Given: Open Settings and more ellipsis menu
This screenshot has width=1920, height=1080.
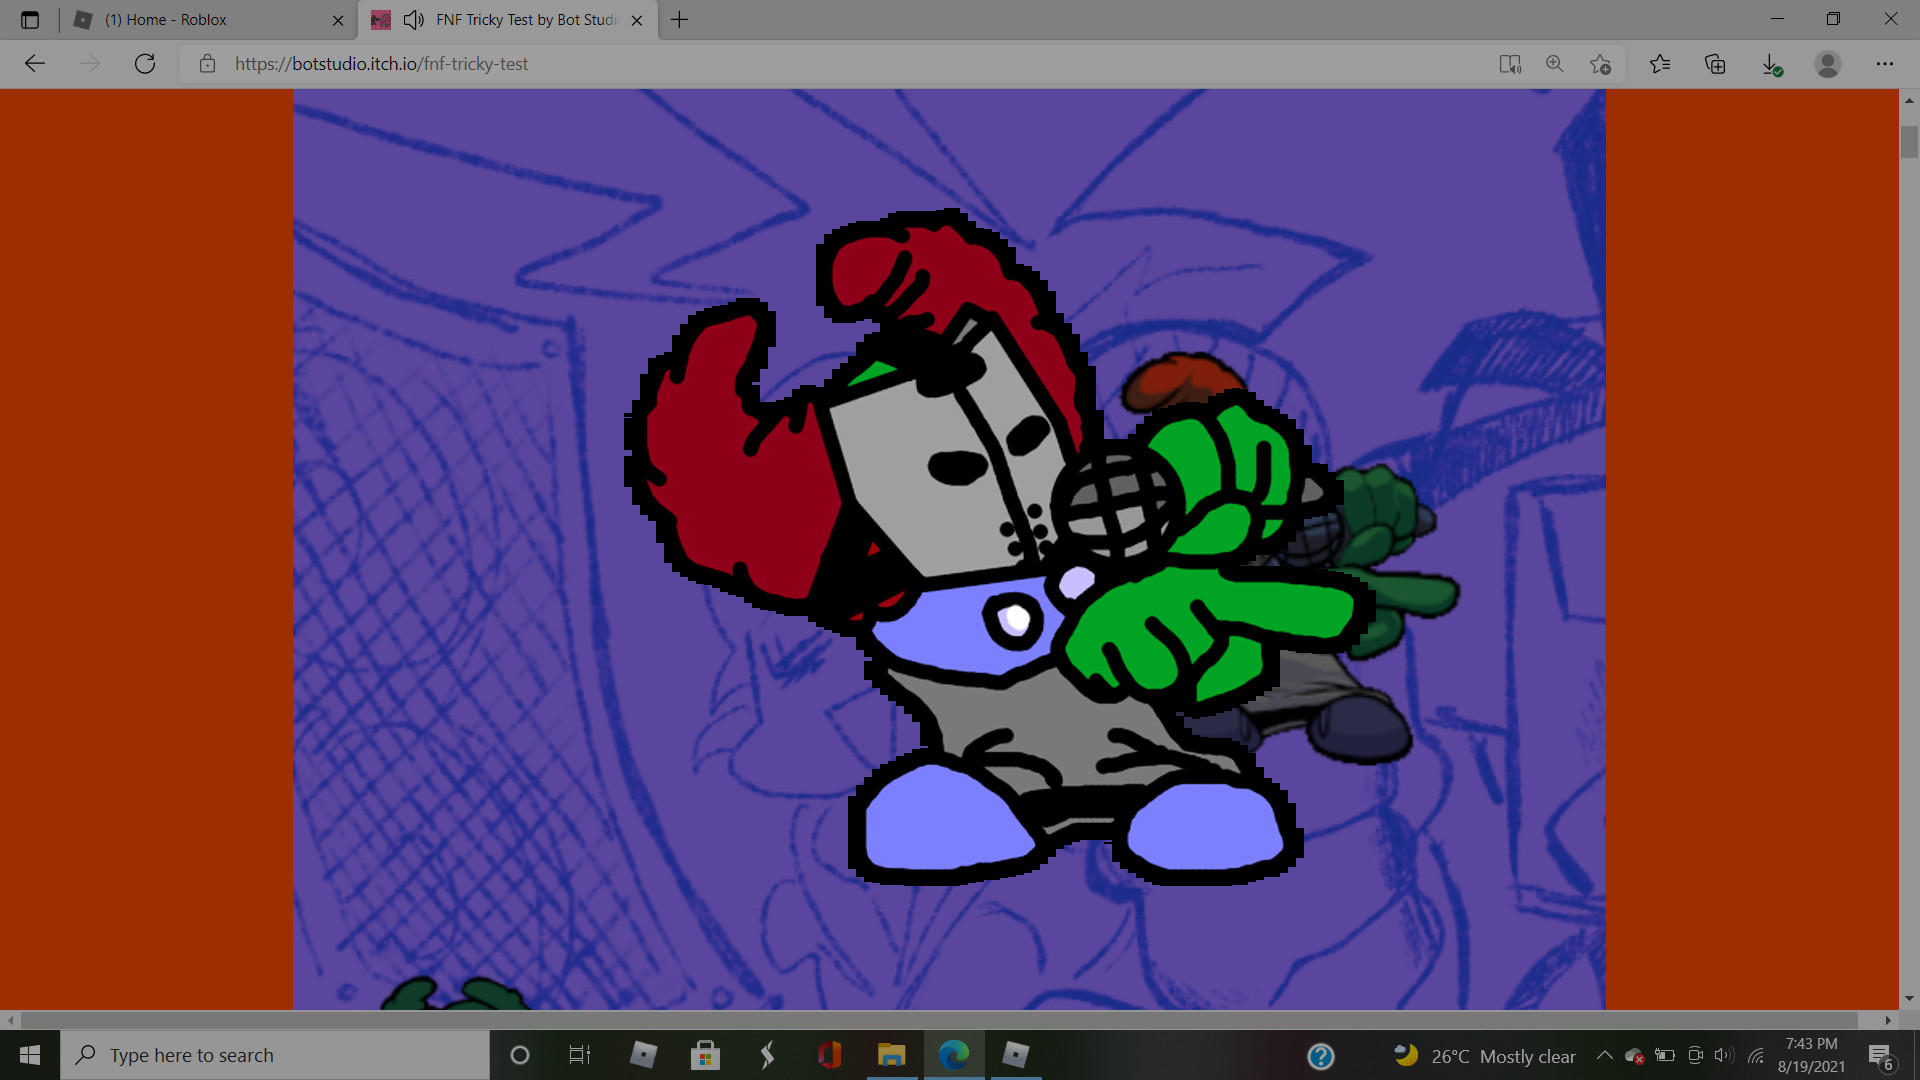Looking at the screenshot, I should (1885, 64).
